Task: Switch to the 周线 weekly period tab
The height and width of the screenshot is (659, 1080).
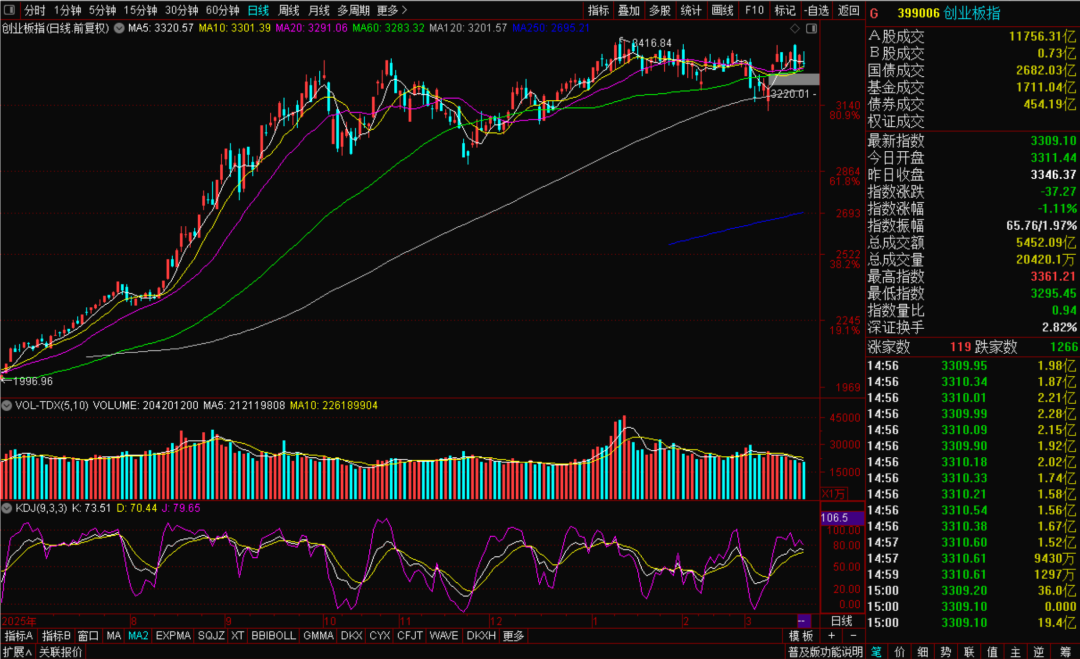Action: [288, 10]
